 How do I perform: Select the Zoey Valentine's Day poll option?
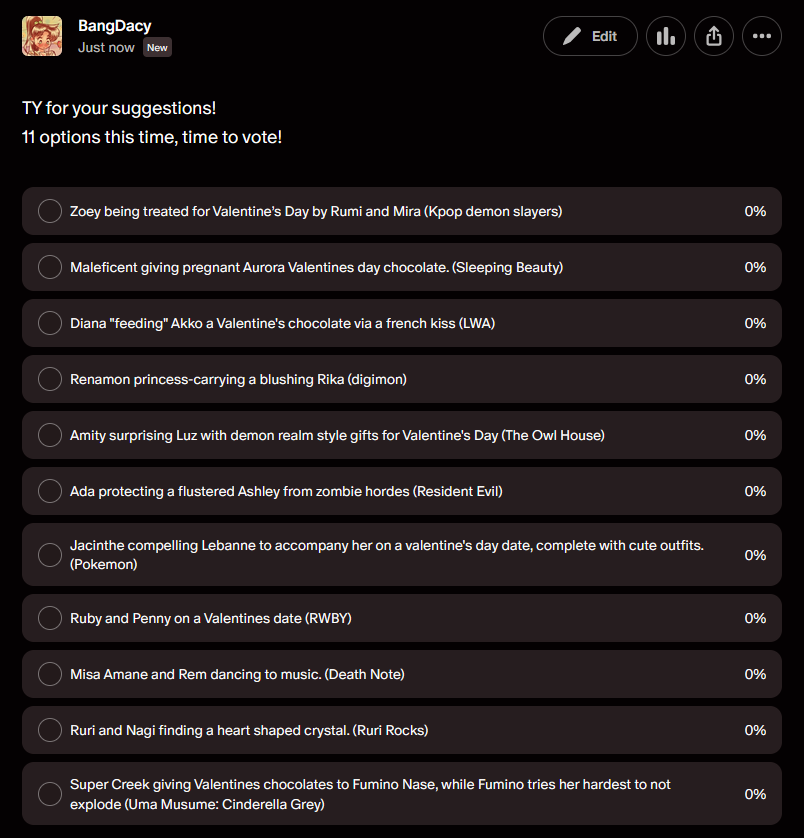50,211
